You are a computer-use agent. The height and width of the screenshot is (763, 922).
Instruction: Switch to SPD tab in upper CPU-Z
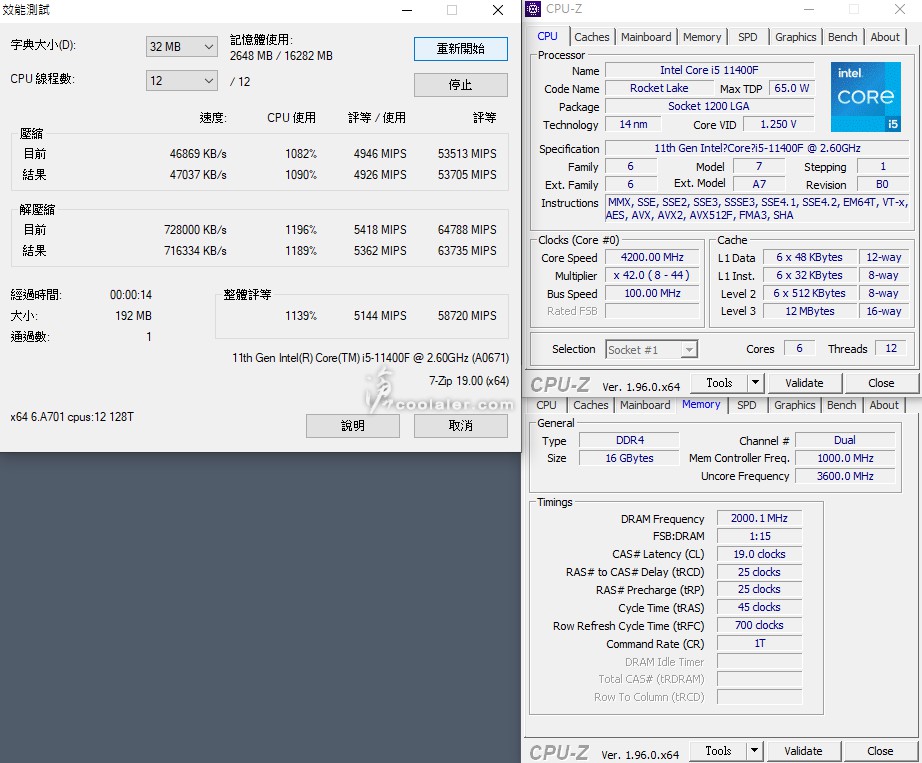[x=747, y=37]
